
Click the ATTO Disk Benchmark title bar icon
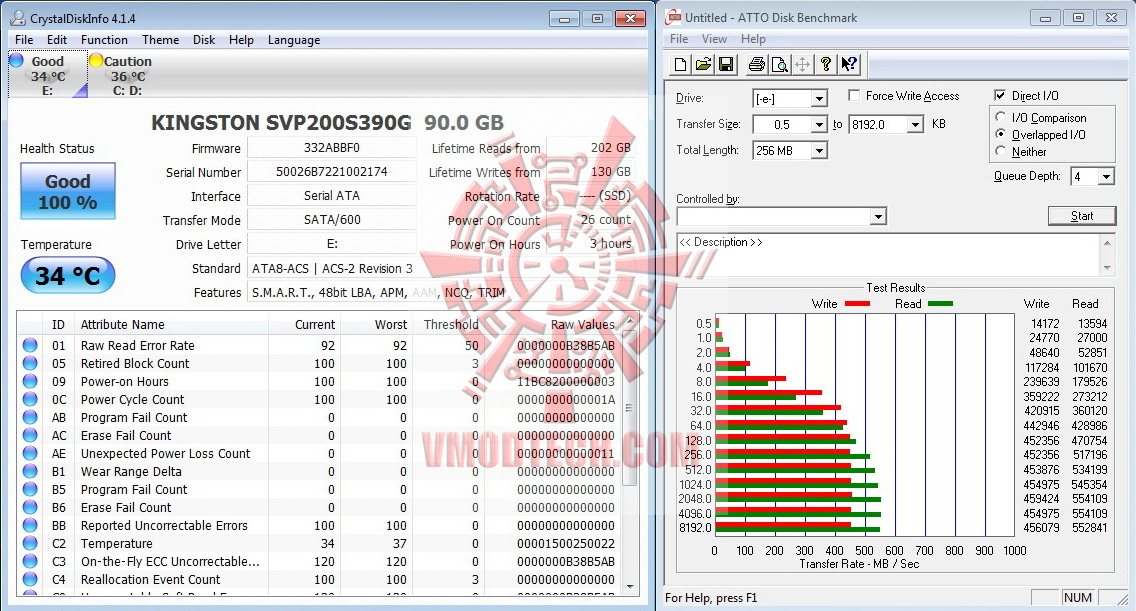pyautogui.click(x=674, y=17)
